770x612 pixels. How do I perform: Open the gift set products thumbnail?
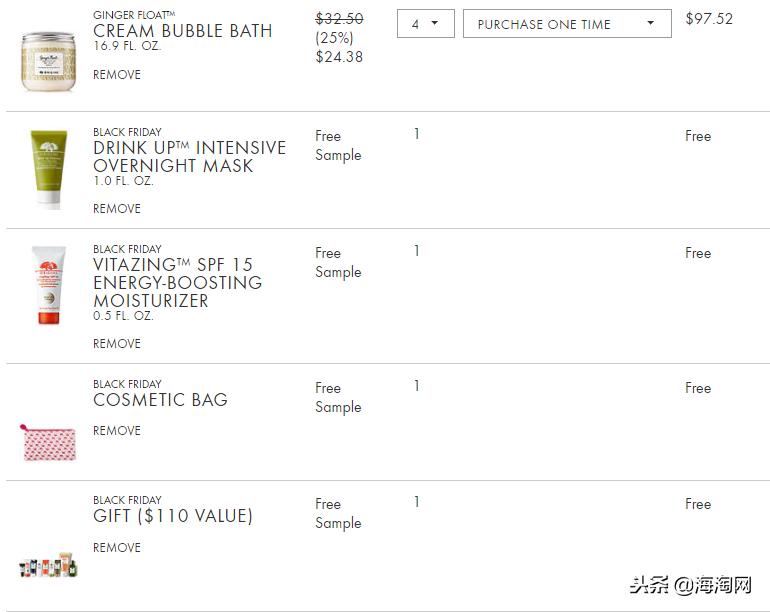point(49,566)
